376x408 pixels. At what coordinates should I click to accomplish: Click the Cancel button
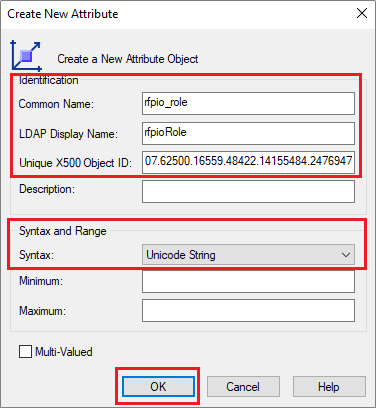[243, 387]
